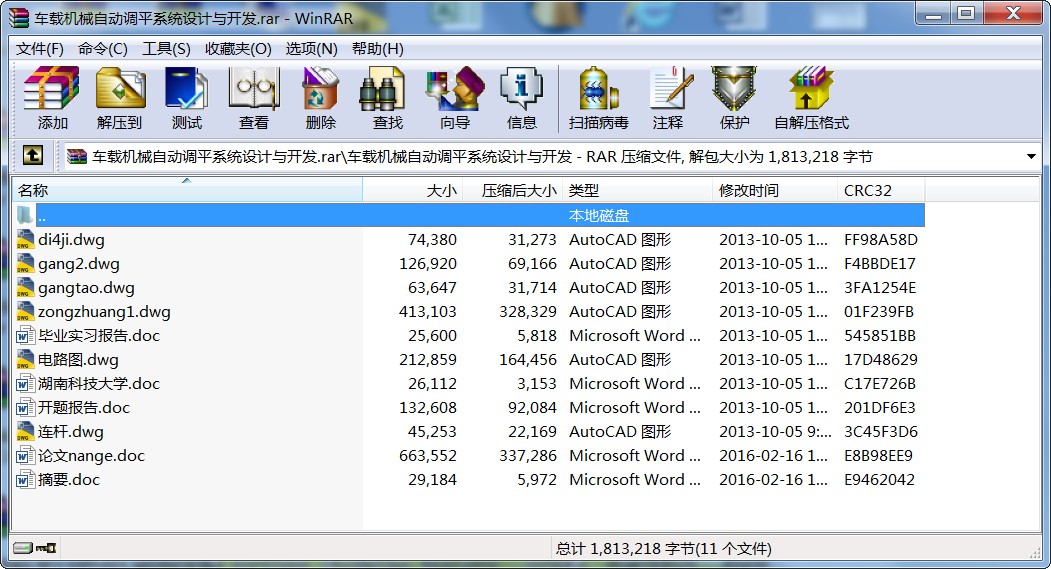Click the DWG icon of gang2.dwg
This screenshot has width=1051, height=569.
point(25,263)
